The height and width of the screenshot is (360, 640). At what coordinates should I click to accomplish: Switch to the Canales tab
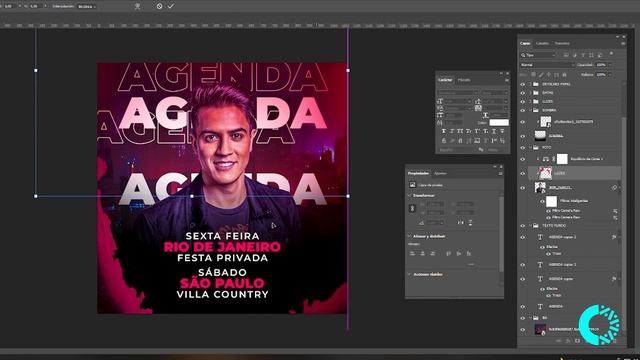(x=542, y=43)
